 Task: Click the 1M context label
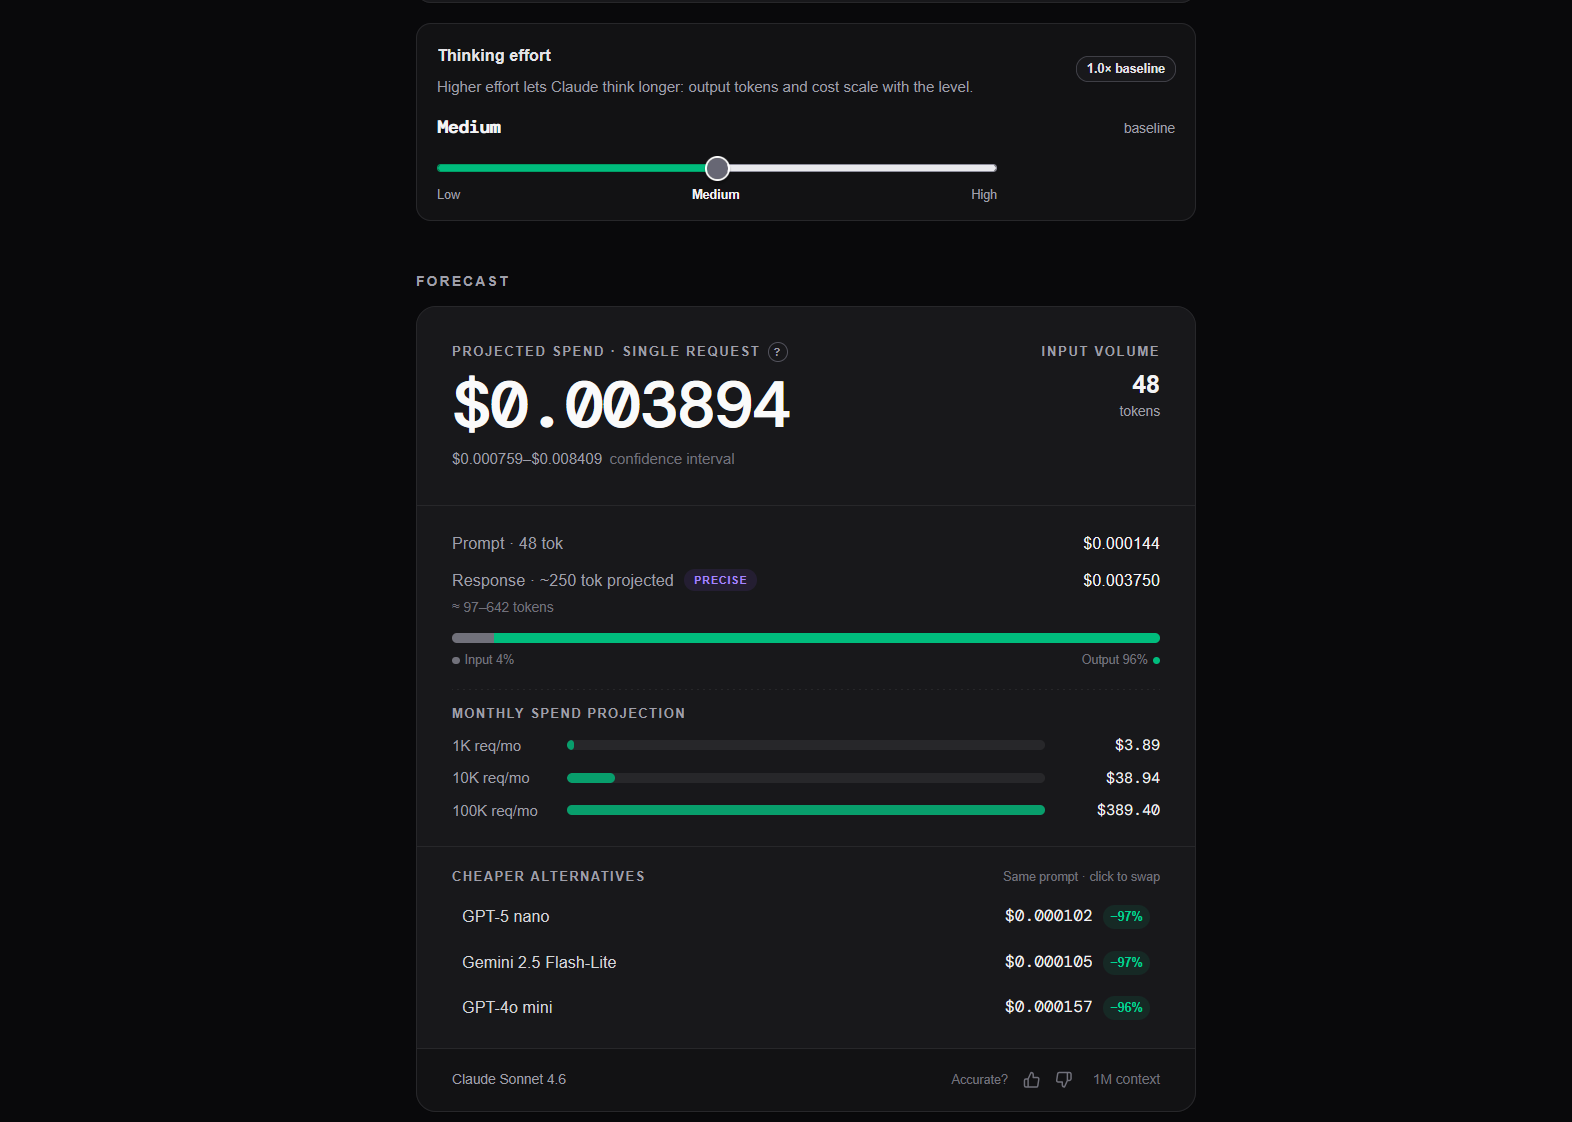click(x=1127, y=1079)
